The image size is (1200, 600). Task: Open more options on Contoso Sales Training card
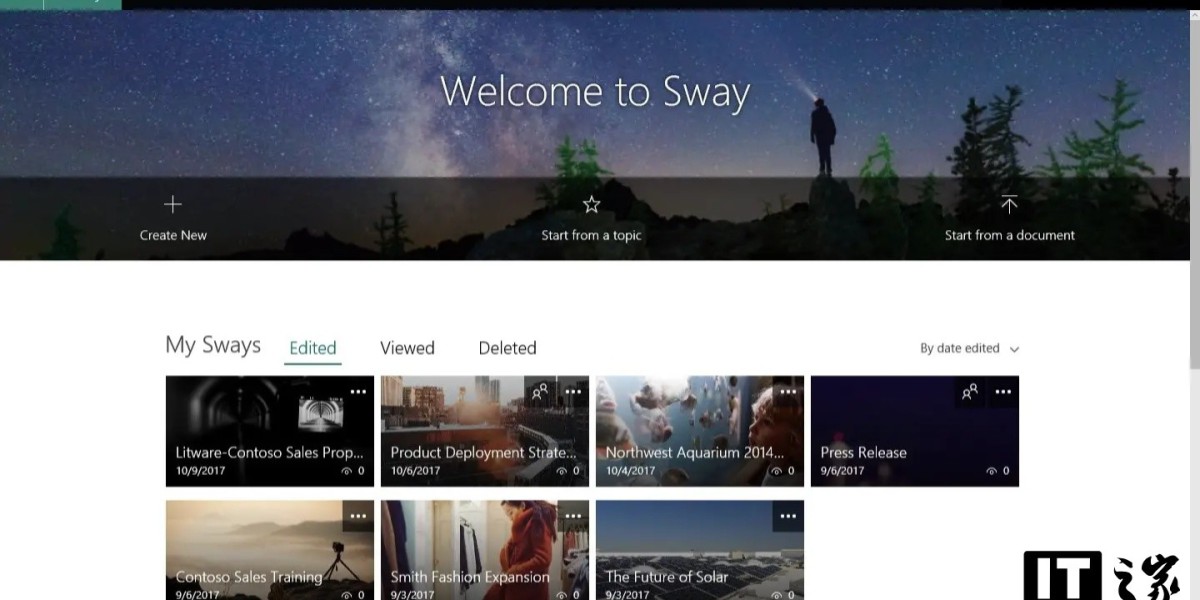pyautogui.click(x=358, y=516)
